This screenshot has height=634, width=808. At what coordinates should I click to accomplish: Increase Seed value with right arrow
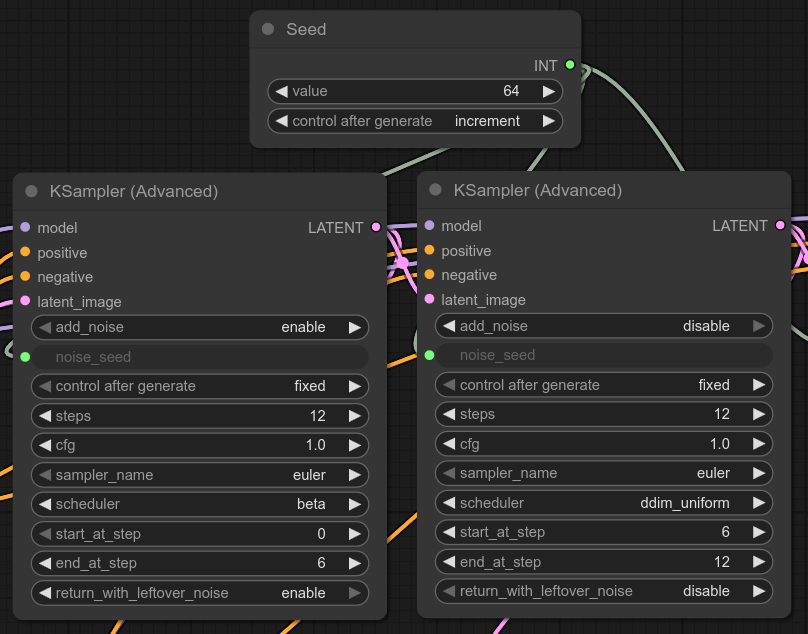coord(549,91)
